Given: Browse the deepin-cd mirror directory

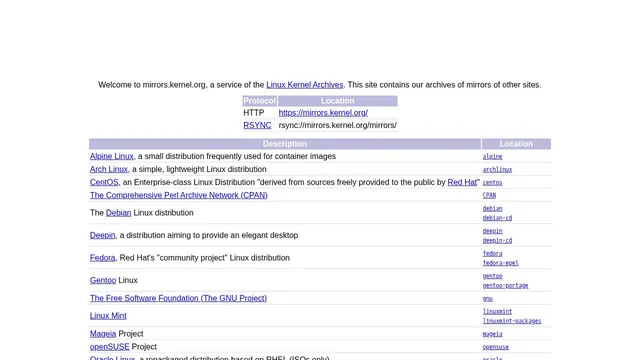Looking at the screenshot, I should 497,240.
